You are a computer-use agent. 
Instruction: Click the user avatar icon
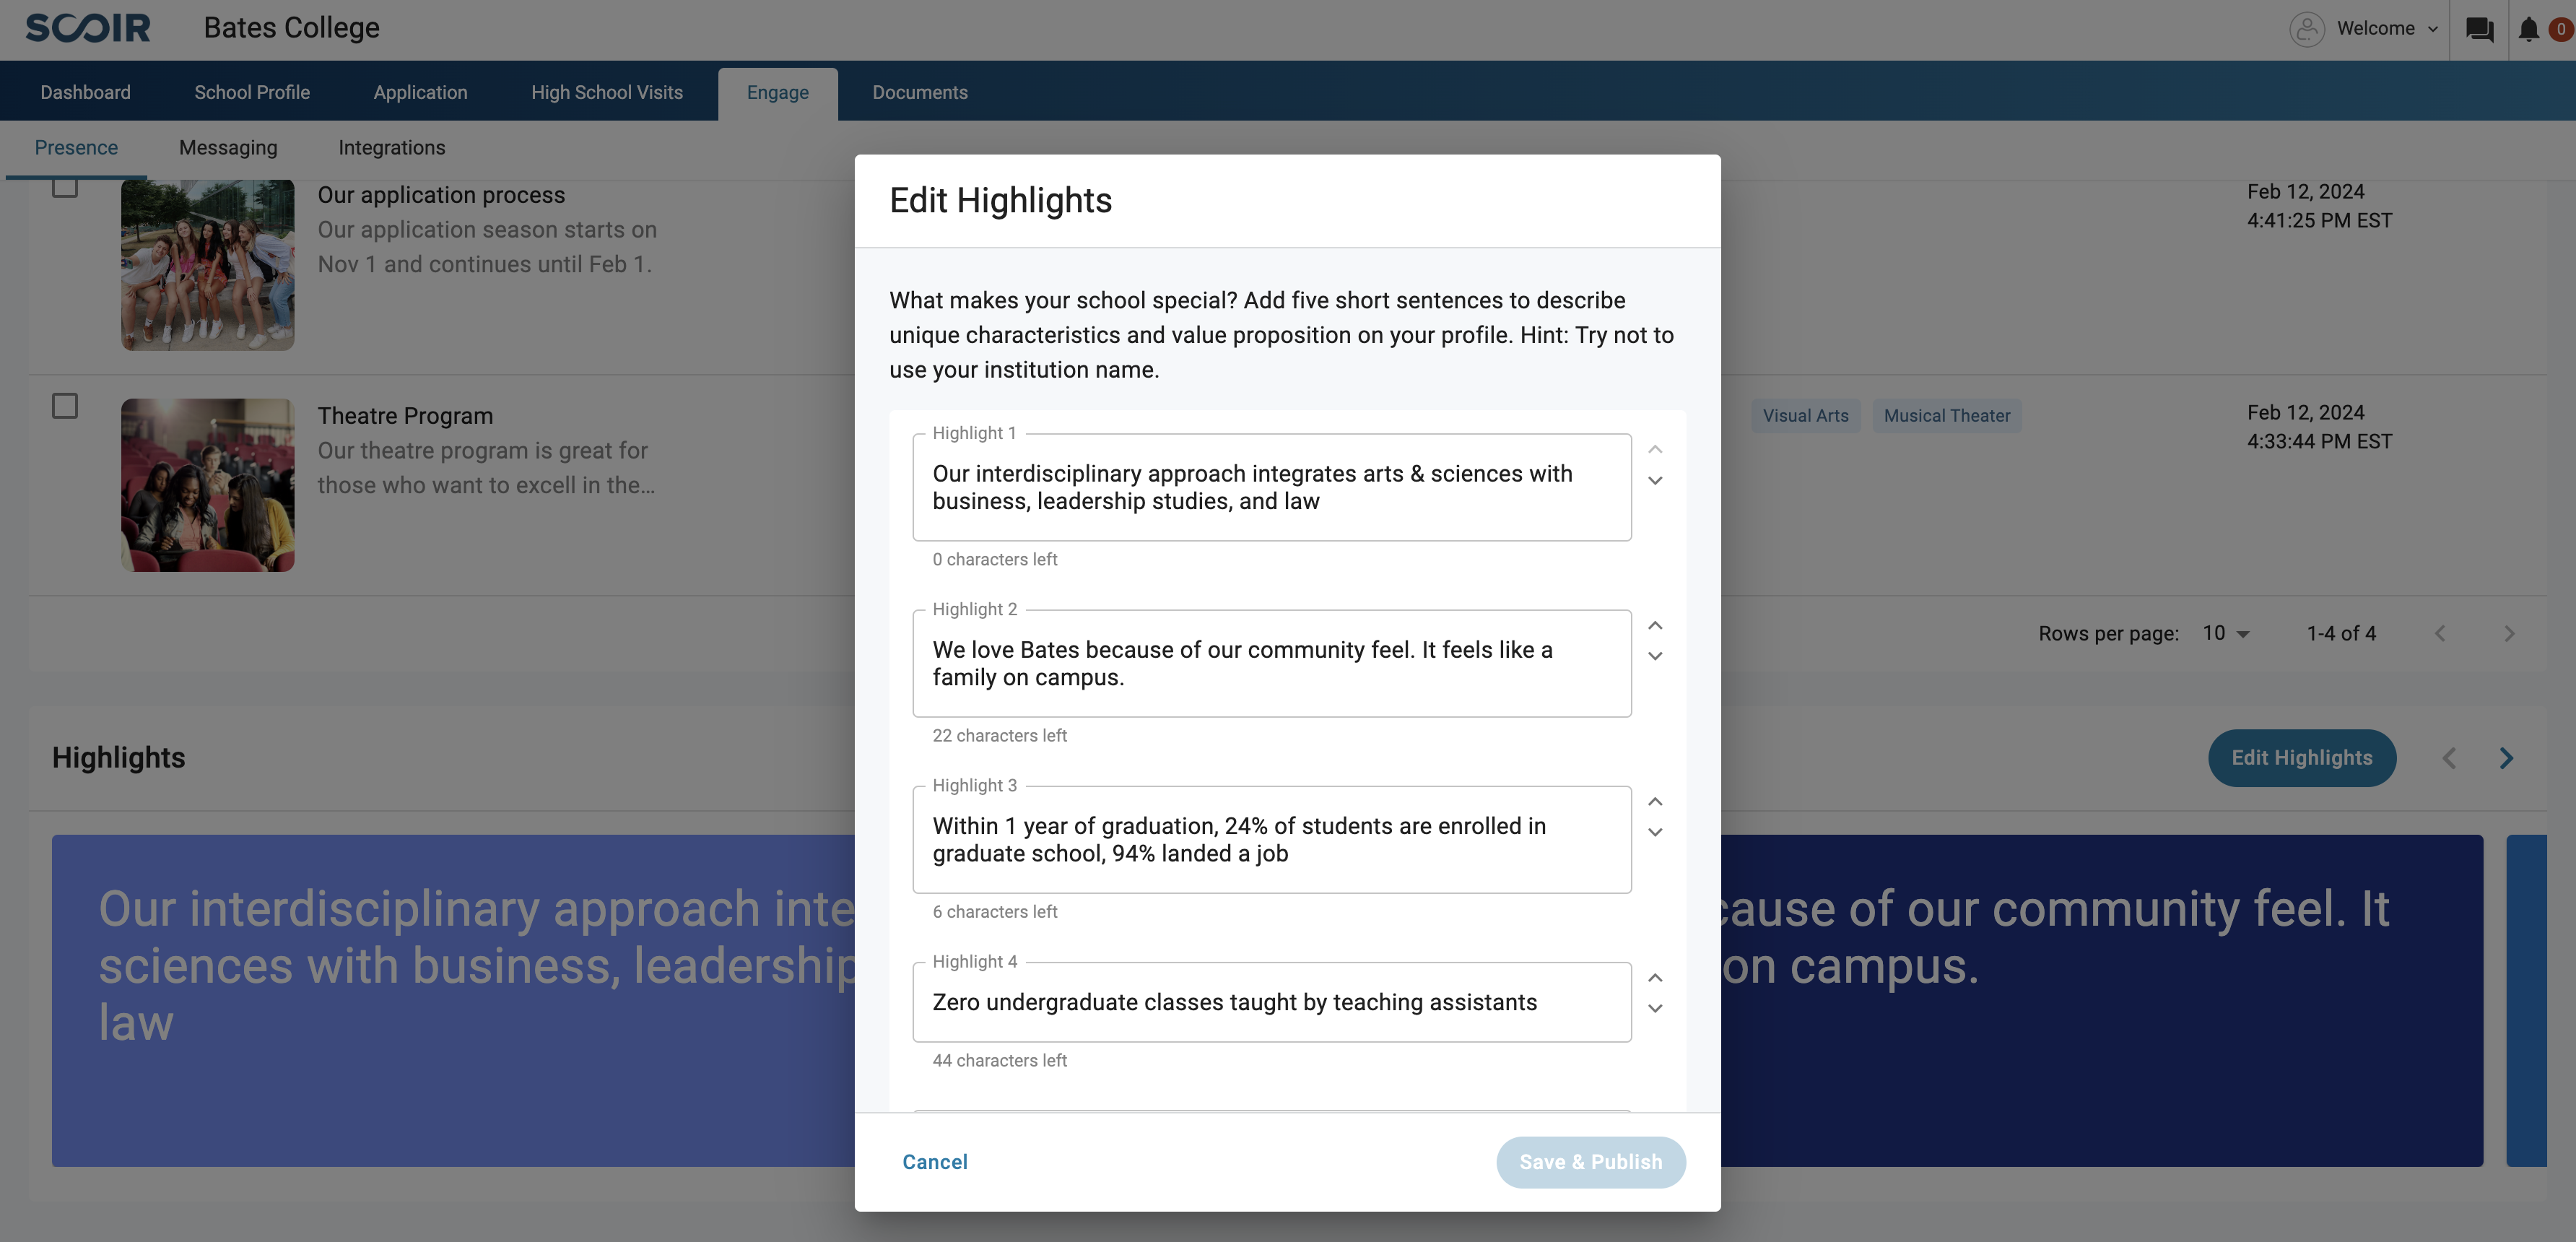[2306, 29]
